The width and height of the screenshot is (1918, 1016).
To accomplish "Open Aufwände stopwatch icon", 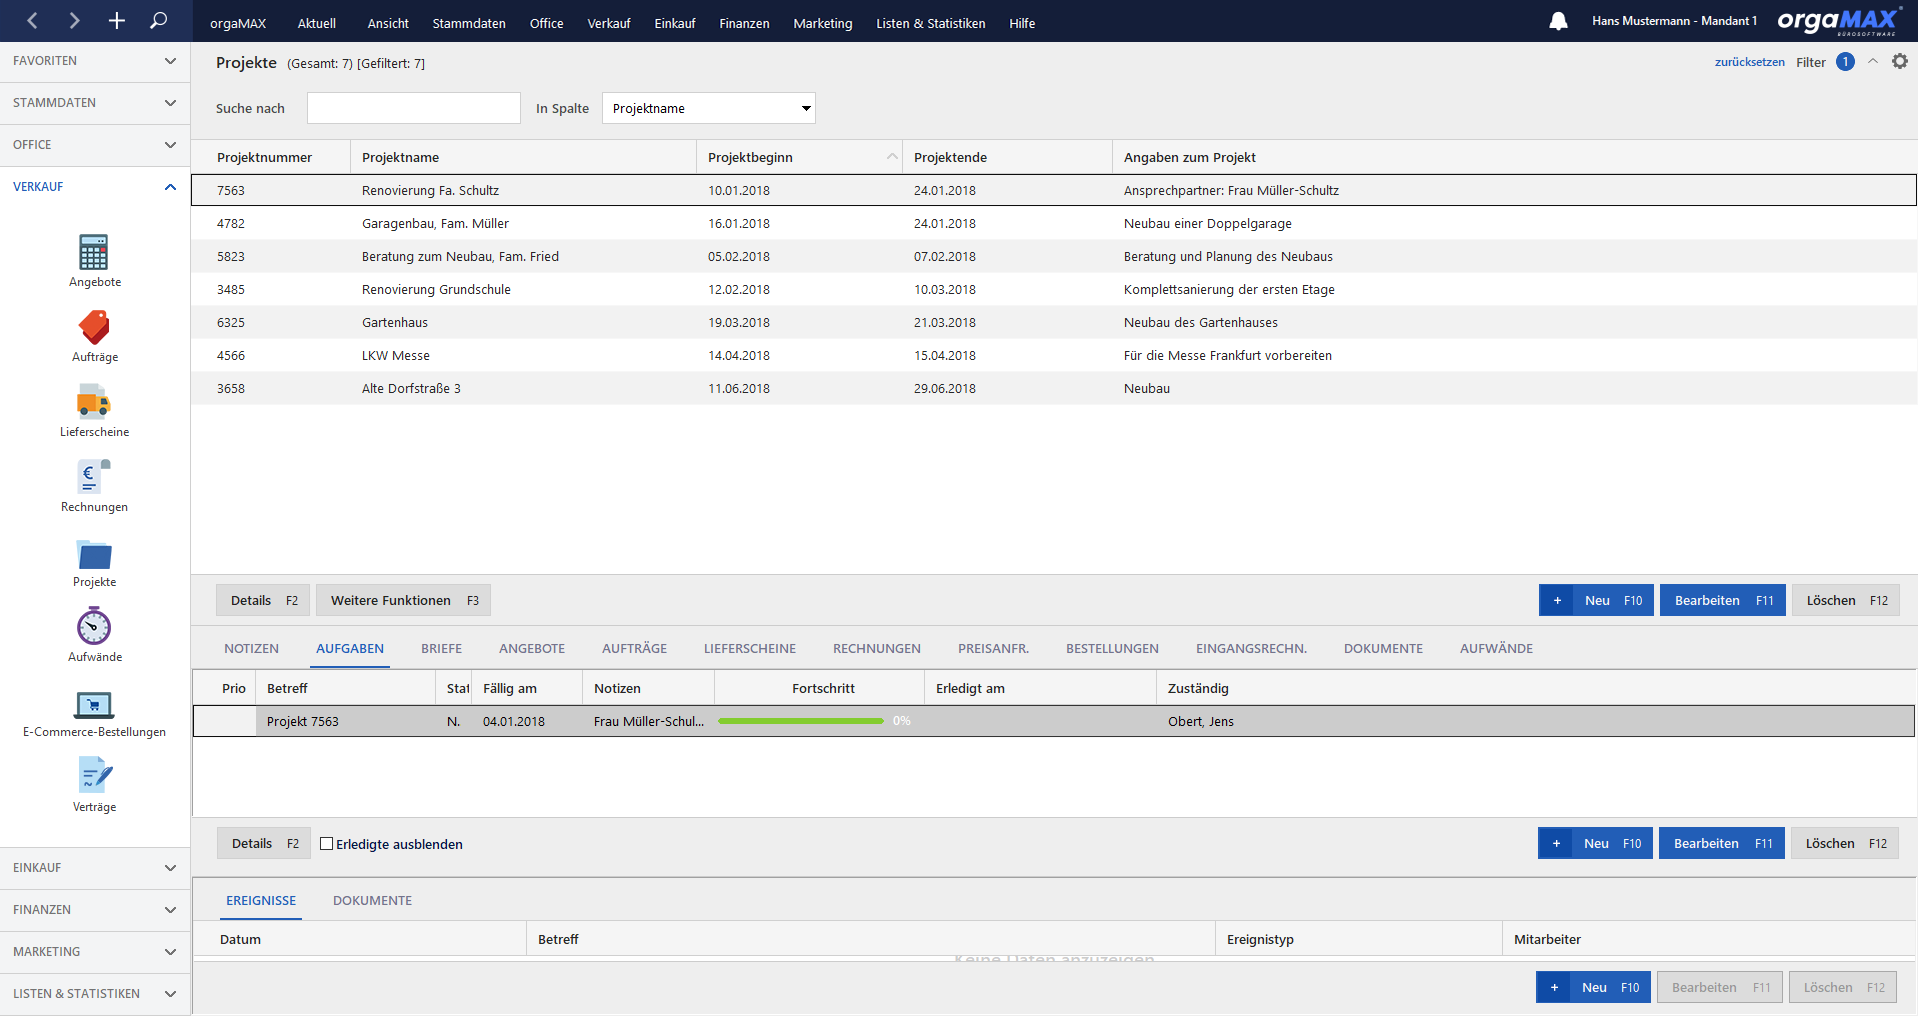I will [94, 626].
